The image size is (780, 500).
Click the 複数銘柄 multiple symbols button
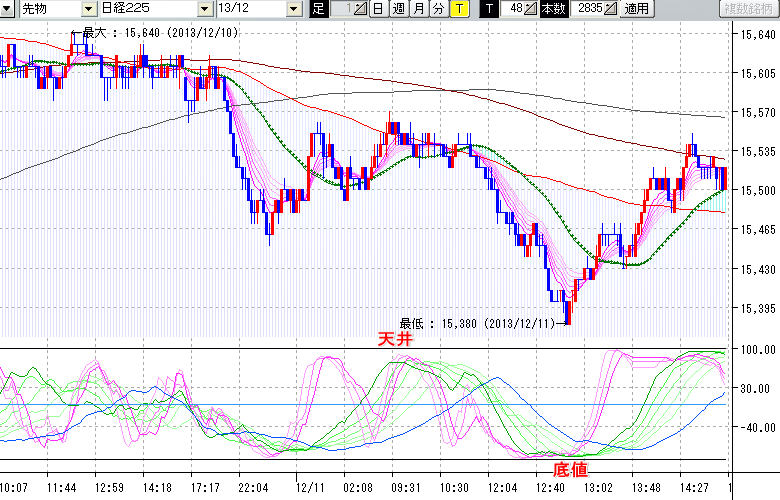(x=749, y=9)
